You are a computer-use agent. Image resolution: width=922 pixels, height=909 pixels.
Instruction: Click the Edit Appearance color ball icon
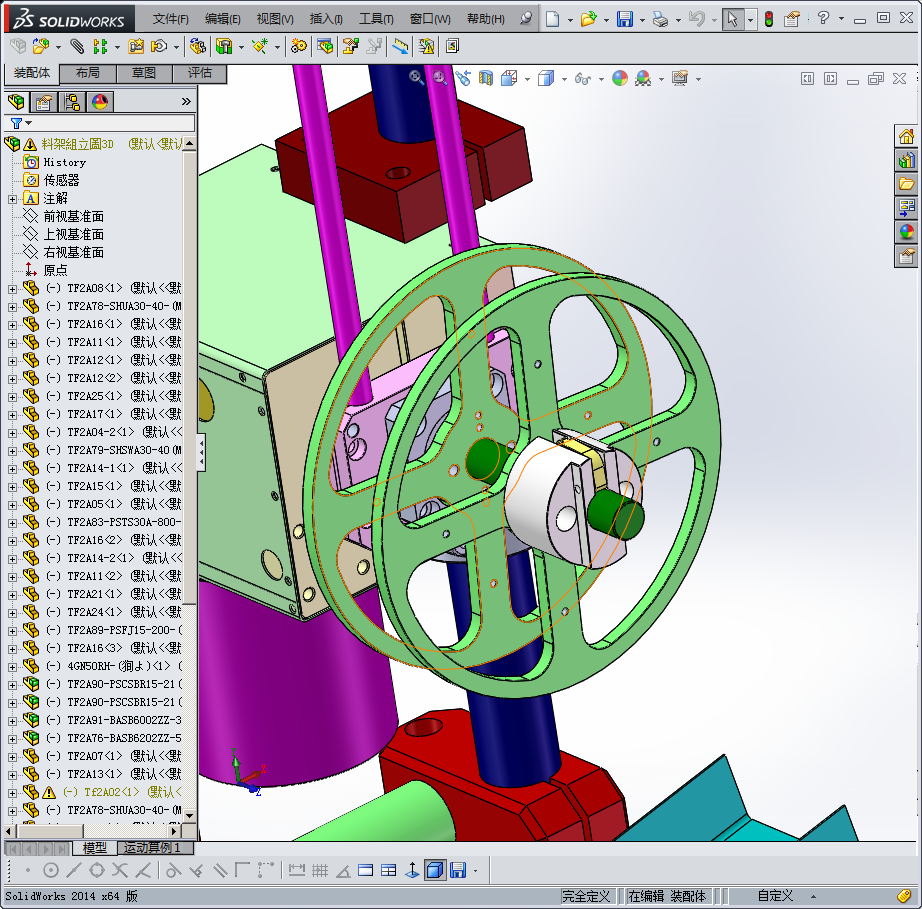pos(620,78)
